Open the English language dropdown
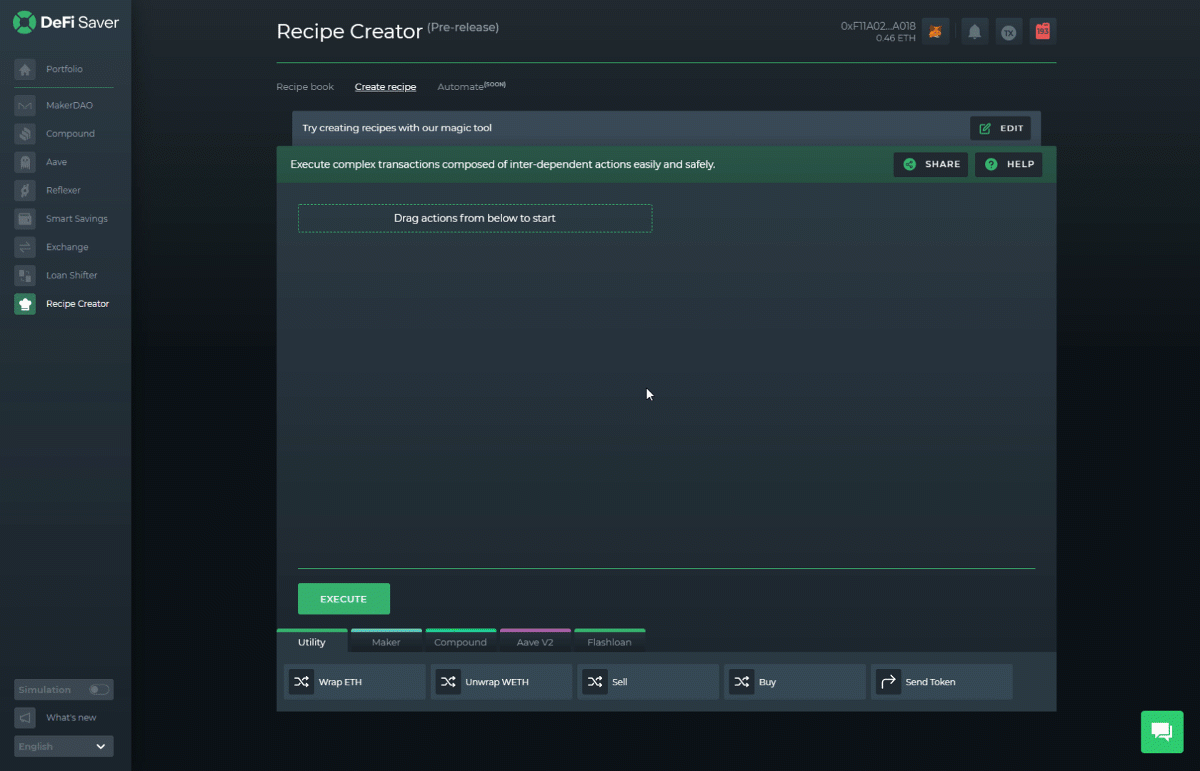1200x771 pixels. coord(63,746)
